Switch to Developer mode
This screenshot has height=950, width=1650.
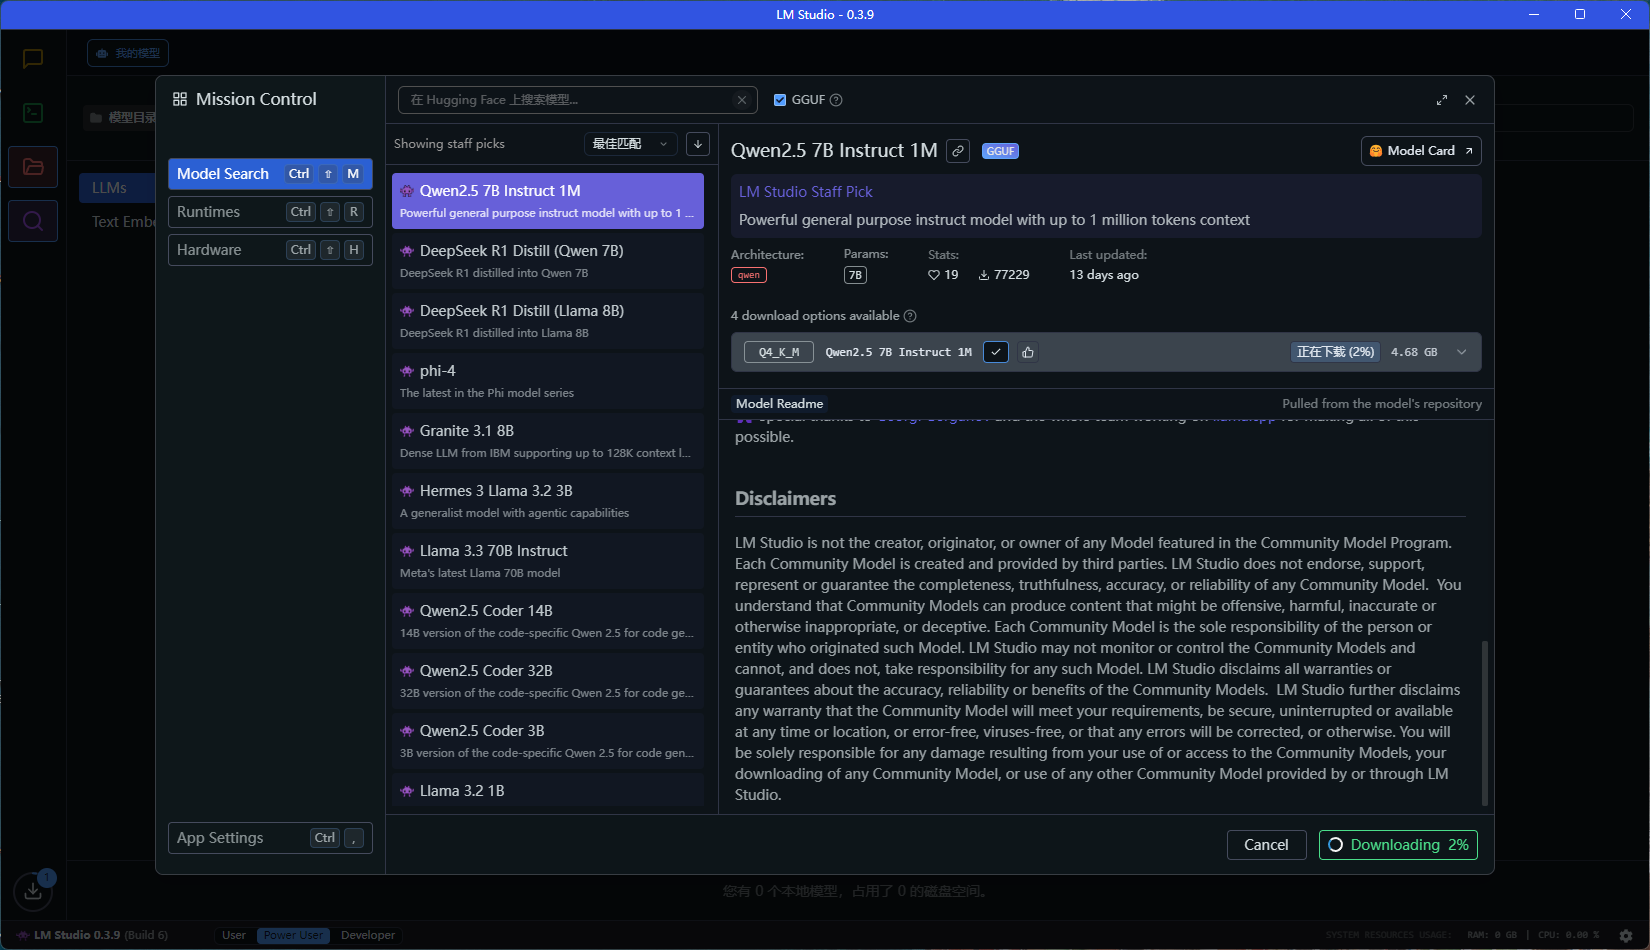[x=368, y=935]
